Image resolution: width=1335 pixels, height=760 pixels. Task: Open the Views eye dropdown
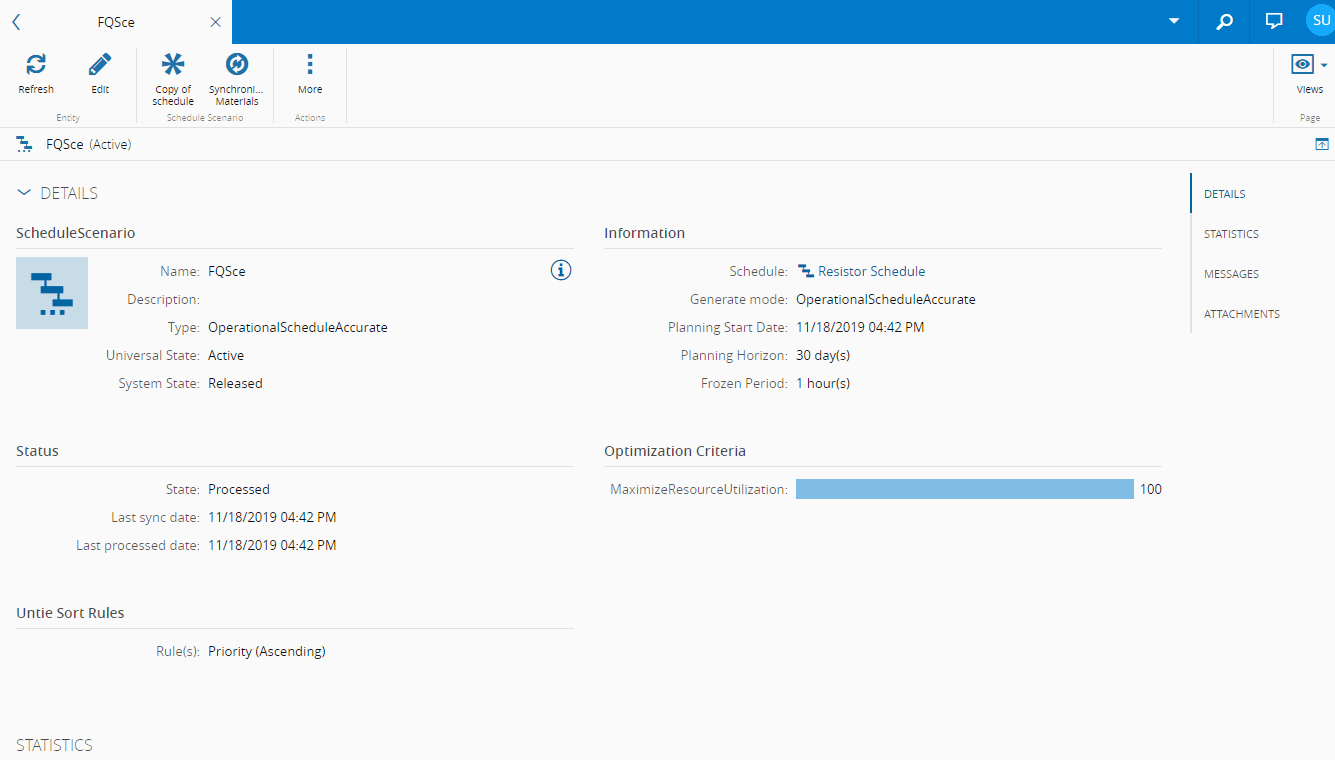(1308, 66)
